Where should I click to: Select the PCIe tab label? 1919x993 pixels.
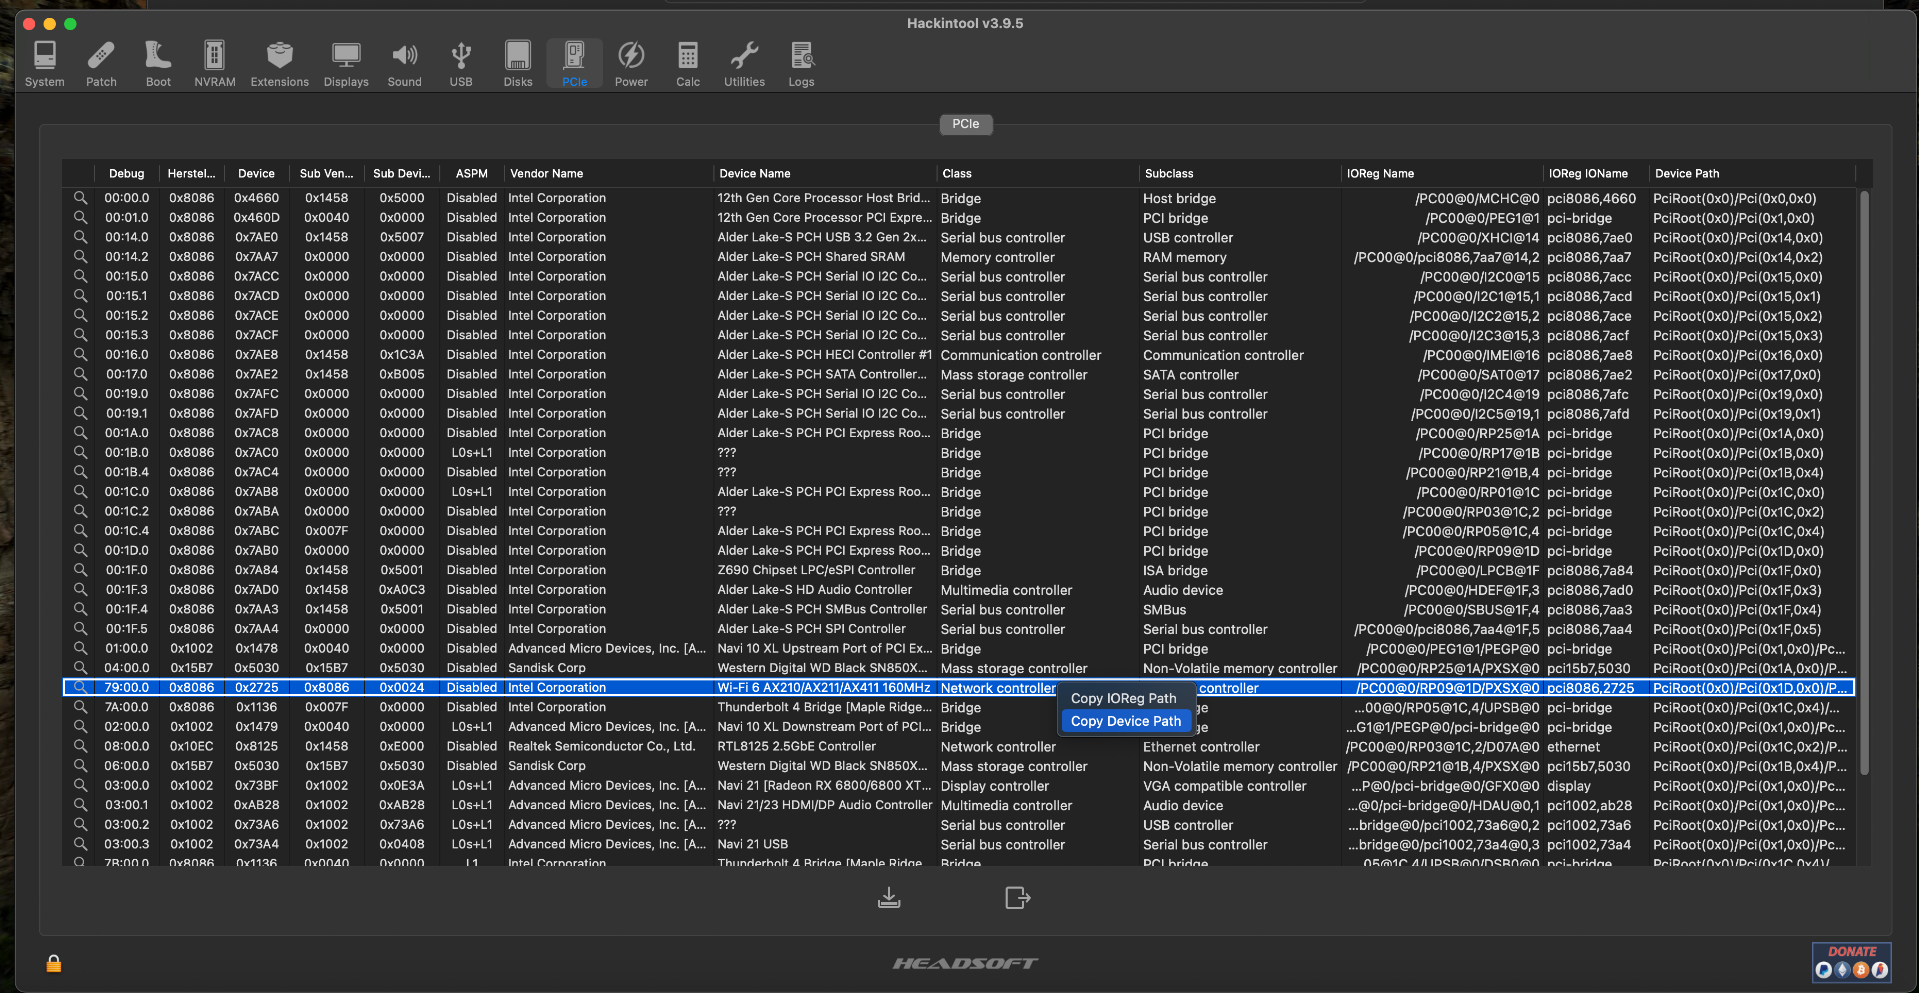[x=965, y=124]
